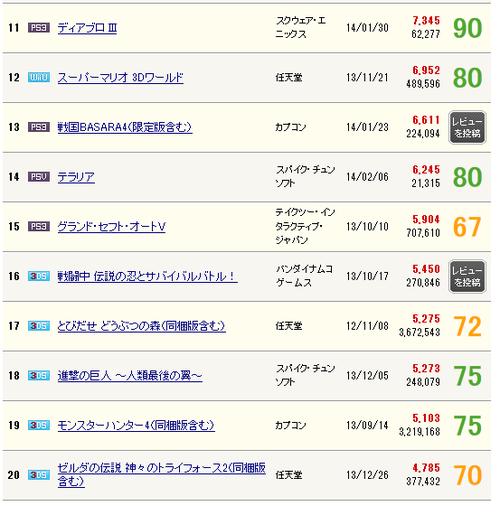Click publisher スクウェア・エニックス in row 11
Image resolution: width=500 pixels, height=506 pixels.
[301, 28]
